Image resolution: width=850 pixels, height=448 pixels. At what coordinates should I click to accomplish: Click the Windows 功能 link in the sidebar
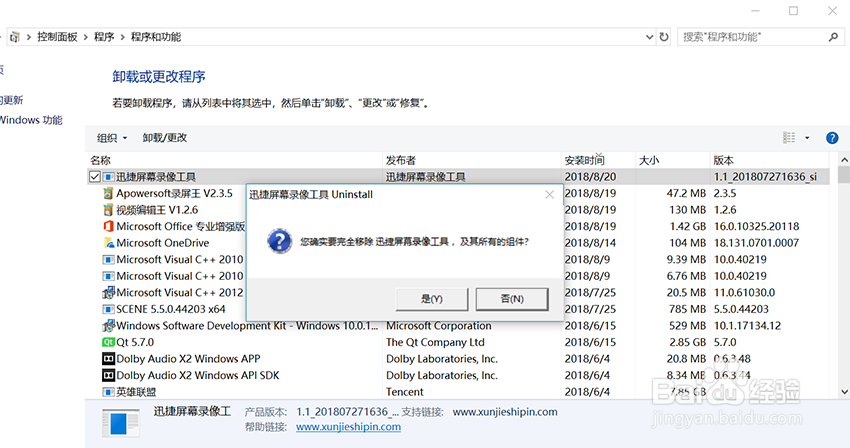click(31, 120)
